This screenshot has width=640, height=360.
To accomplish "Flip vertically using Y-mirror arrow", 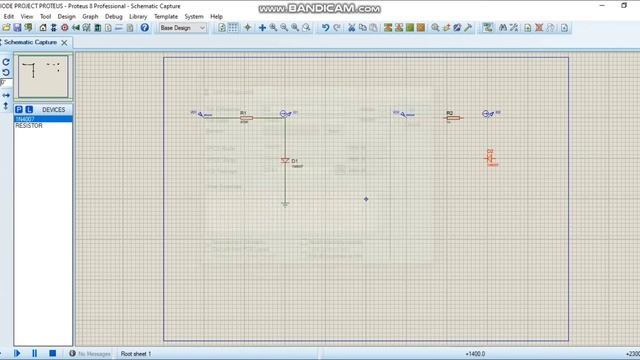I will pos(6,106).
